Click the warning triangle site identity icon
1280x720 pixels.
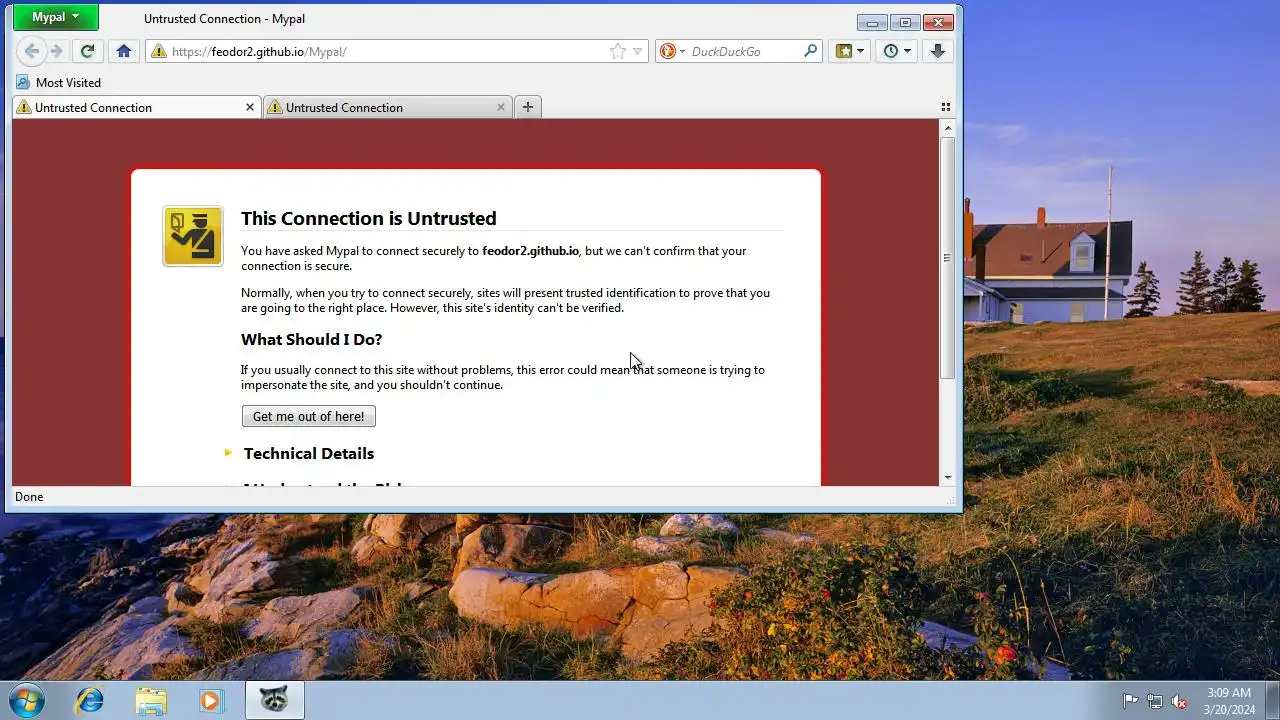158,51
